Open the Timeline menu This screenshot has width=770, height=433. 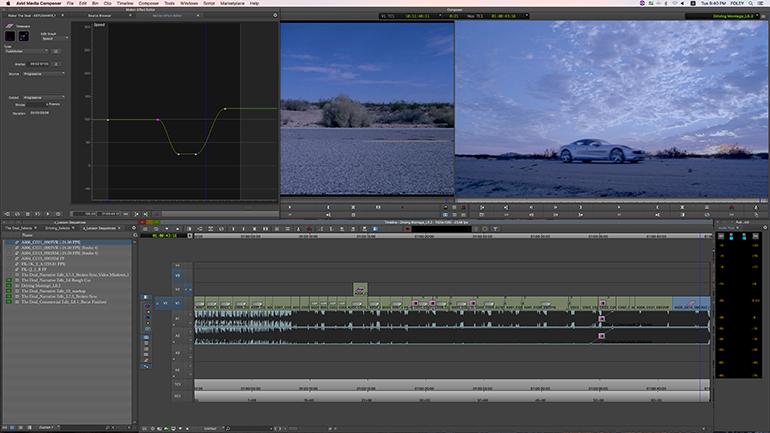pos(125,3)
